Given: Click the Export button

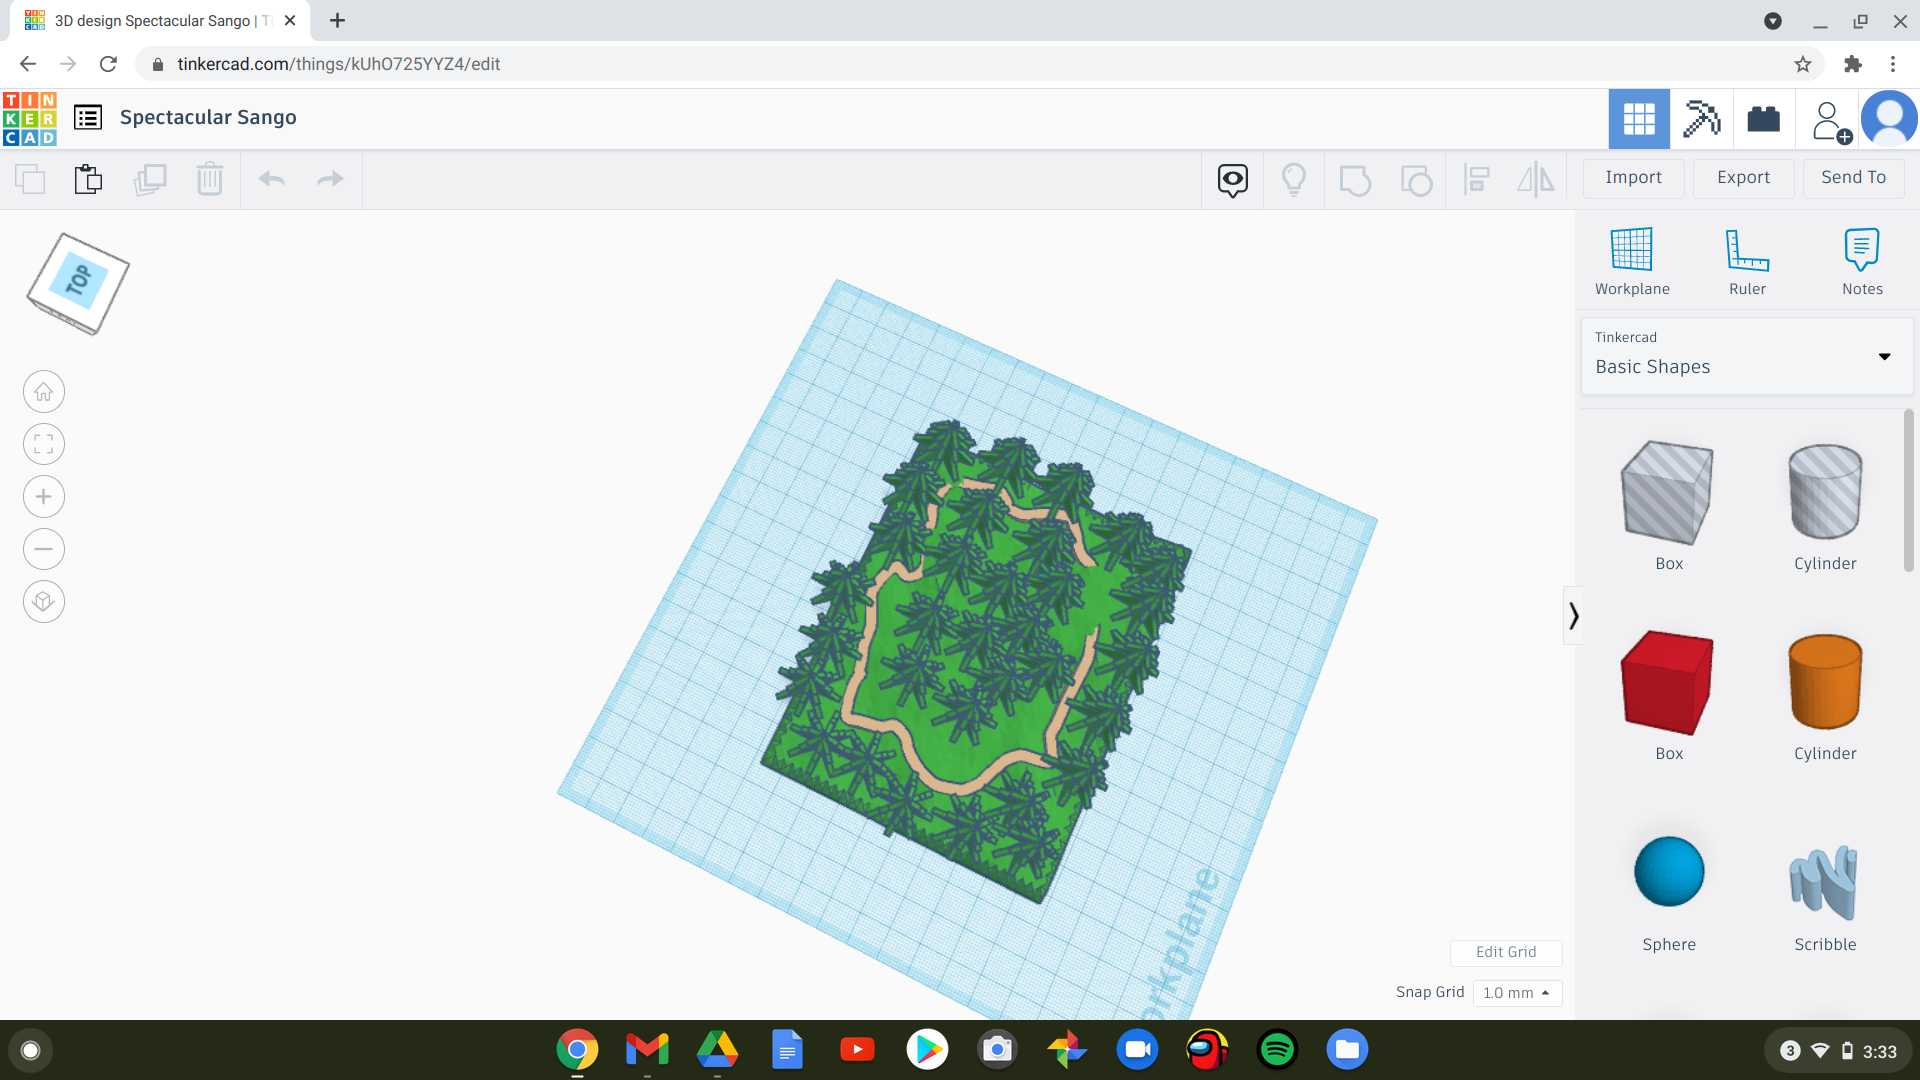Looking at the screenshot, I should [x=1743, y=177].
